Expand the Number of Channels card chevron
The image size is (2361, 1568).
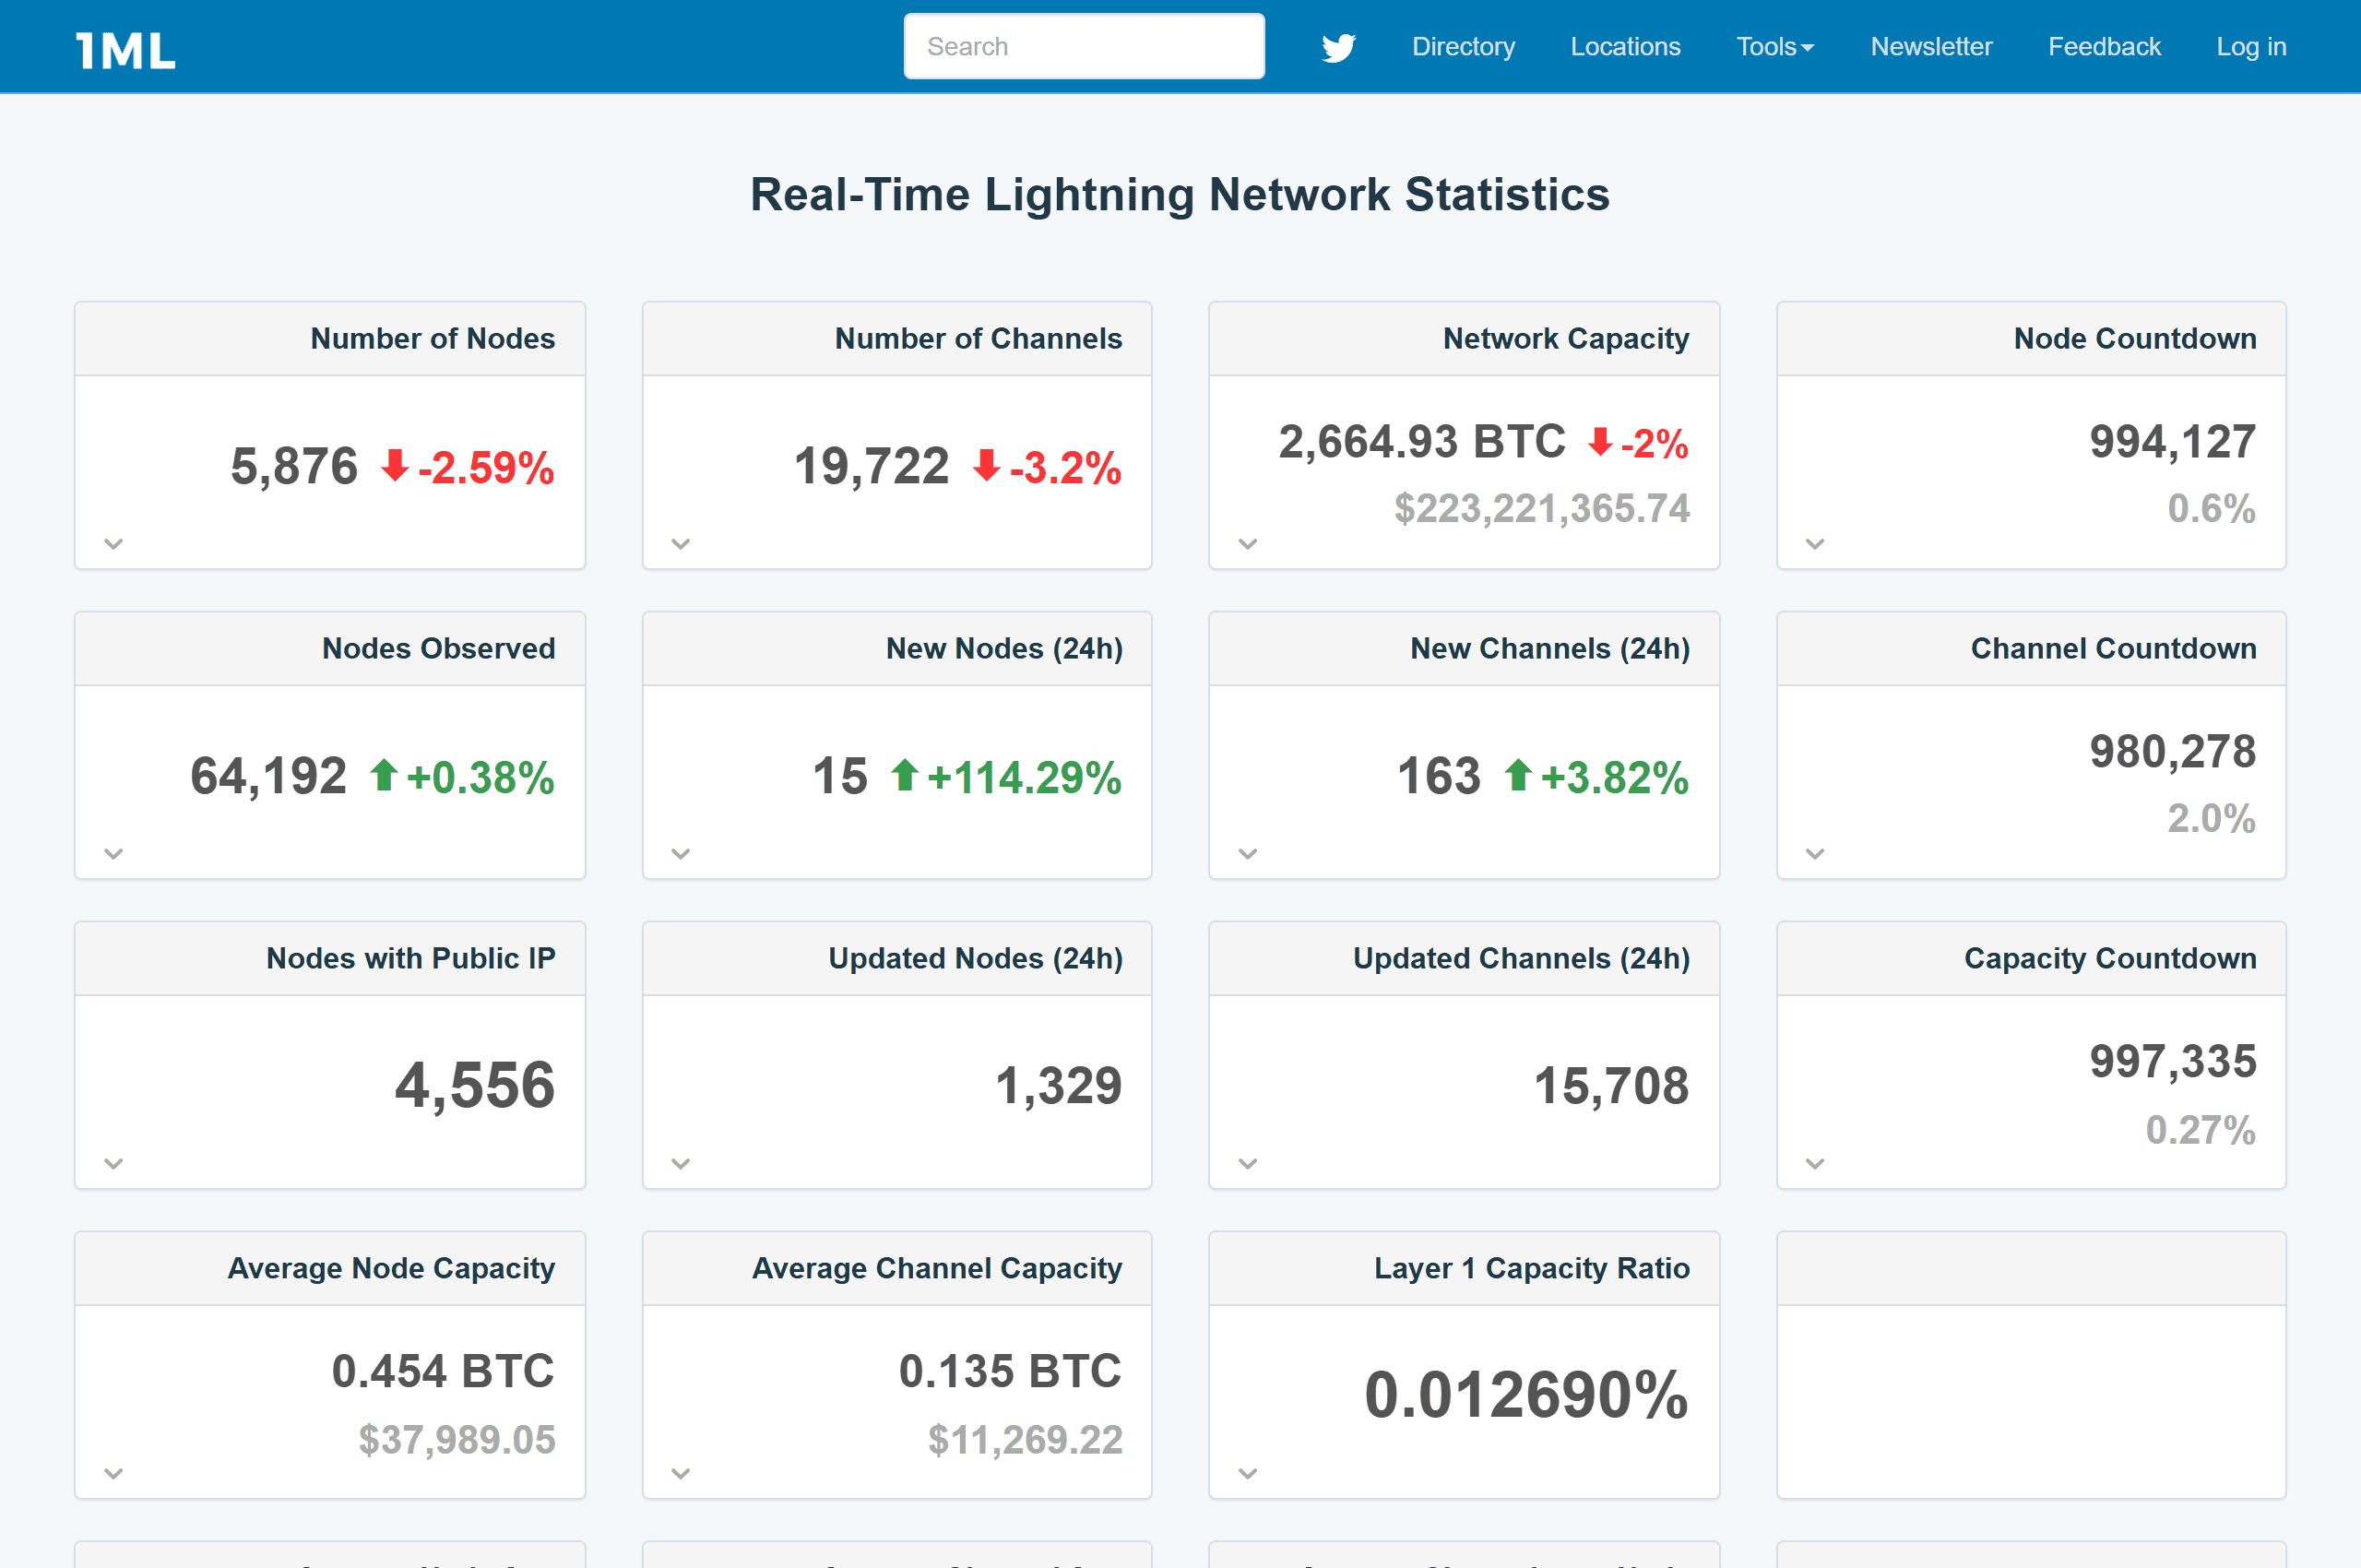681,544
